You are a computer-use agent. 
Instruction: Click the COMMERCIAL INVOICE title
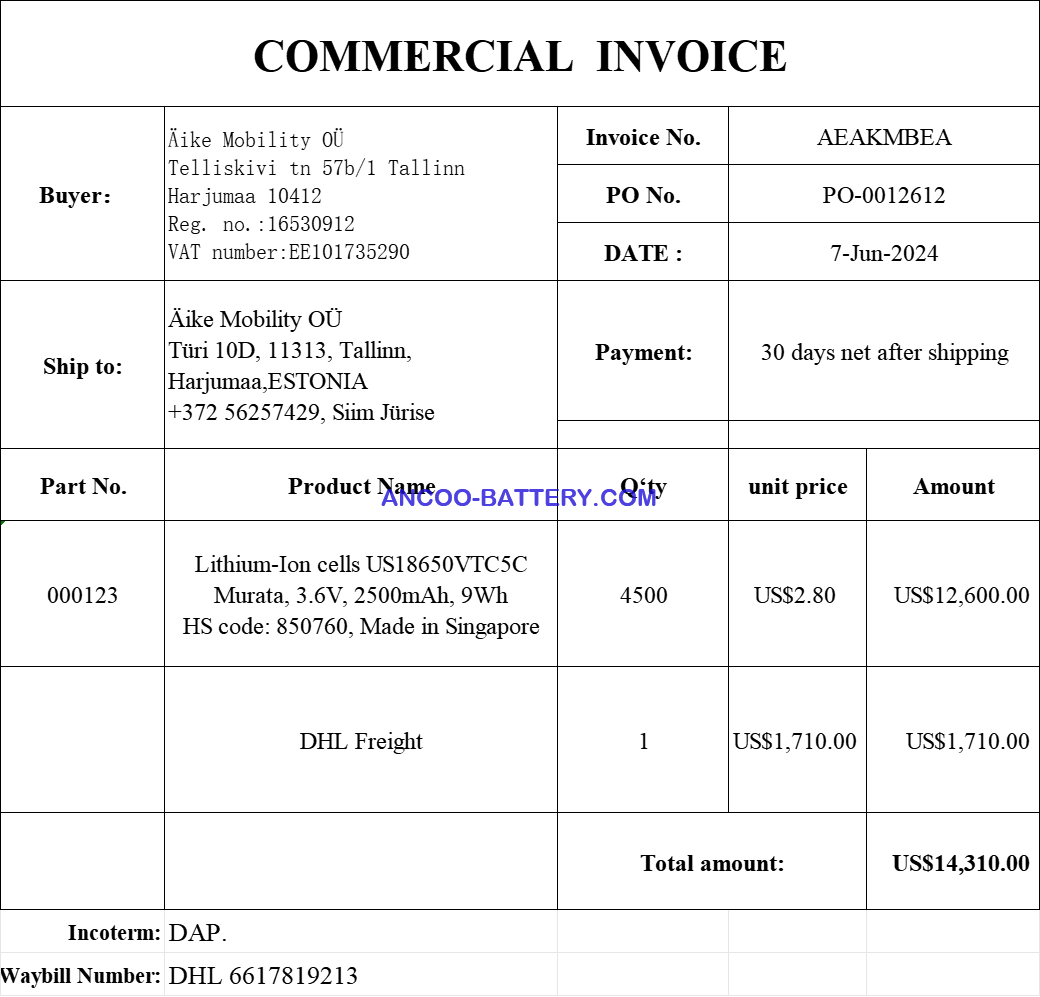click(520, 56)
